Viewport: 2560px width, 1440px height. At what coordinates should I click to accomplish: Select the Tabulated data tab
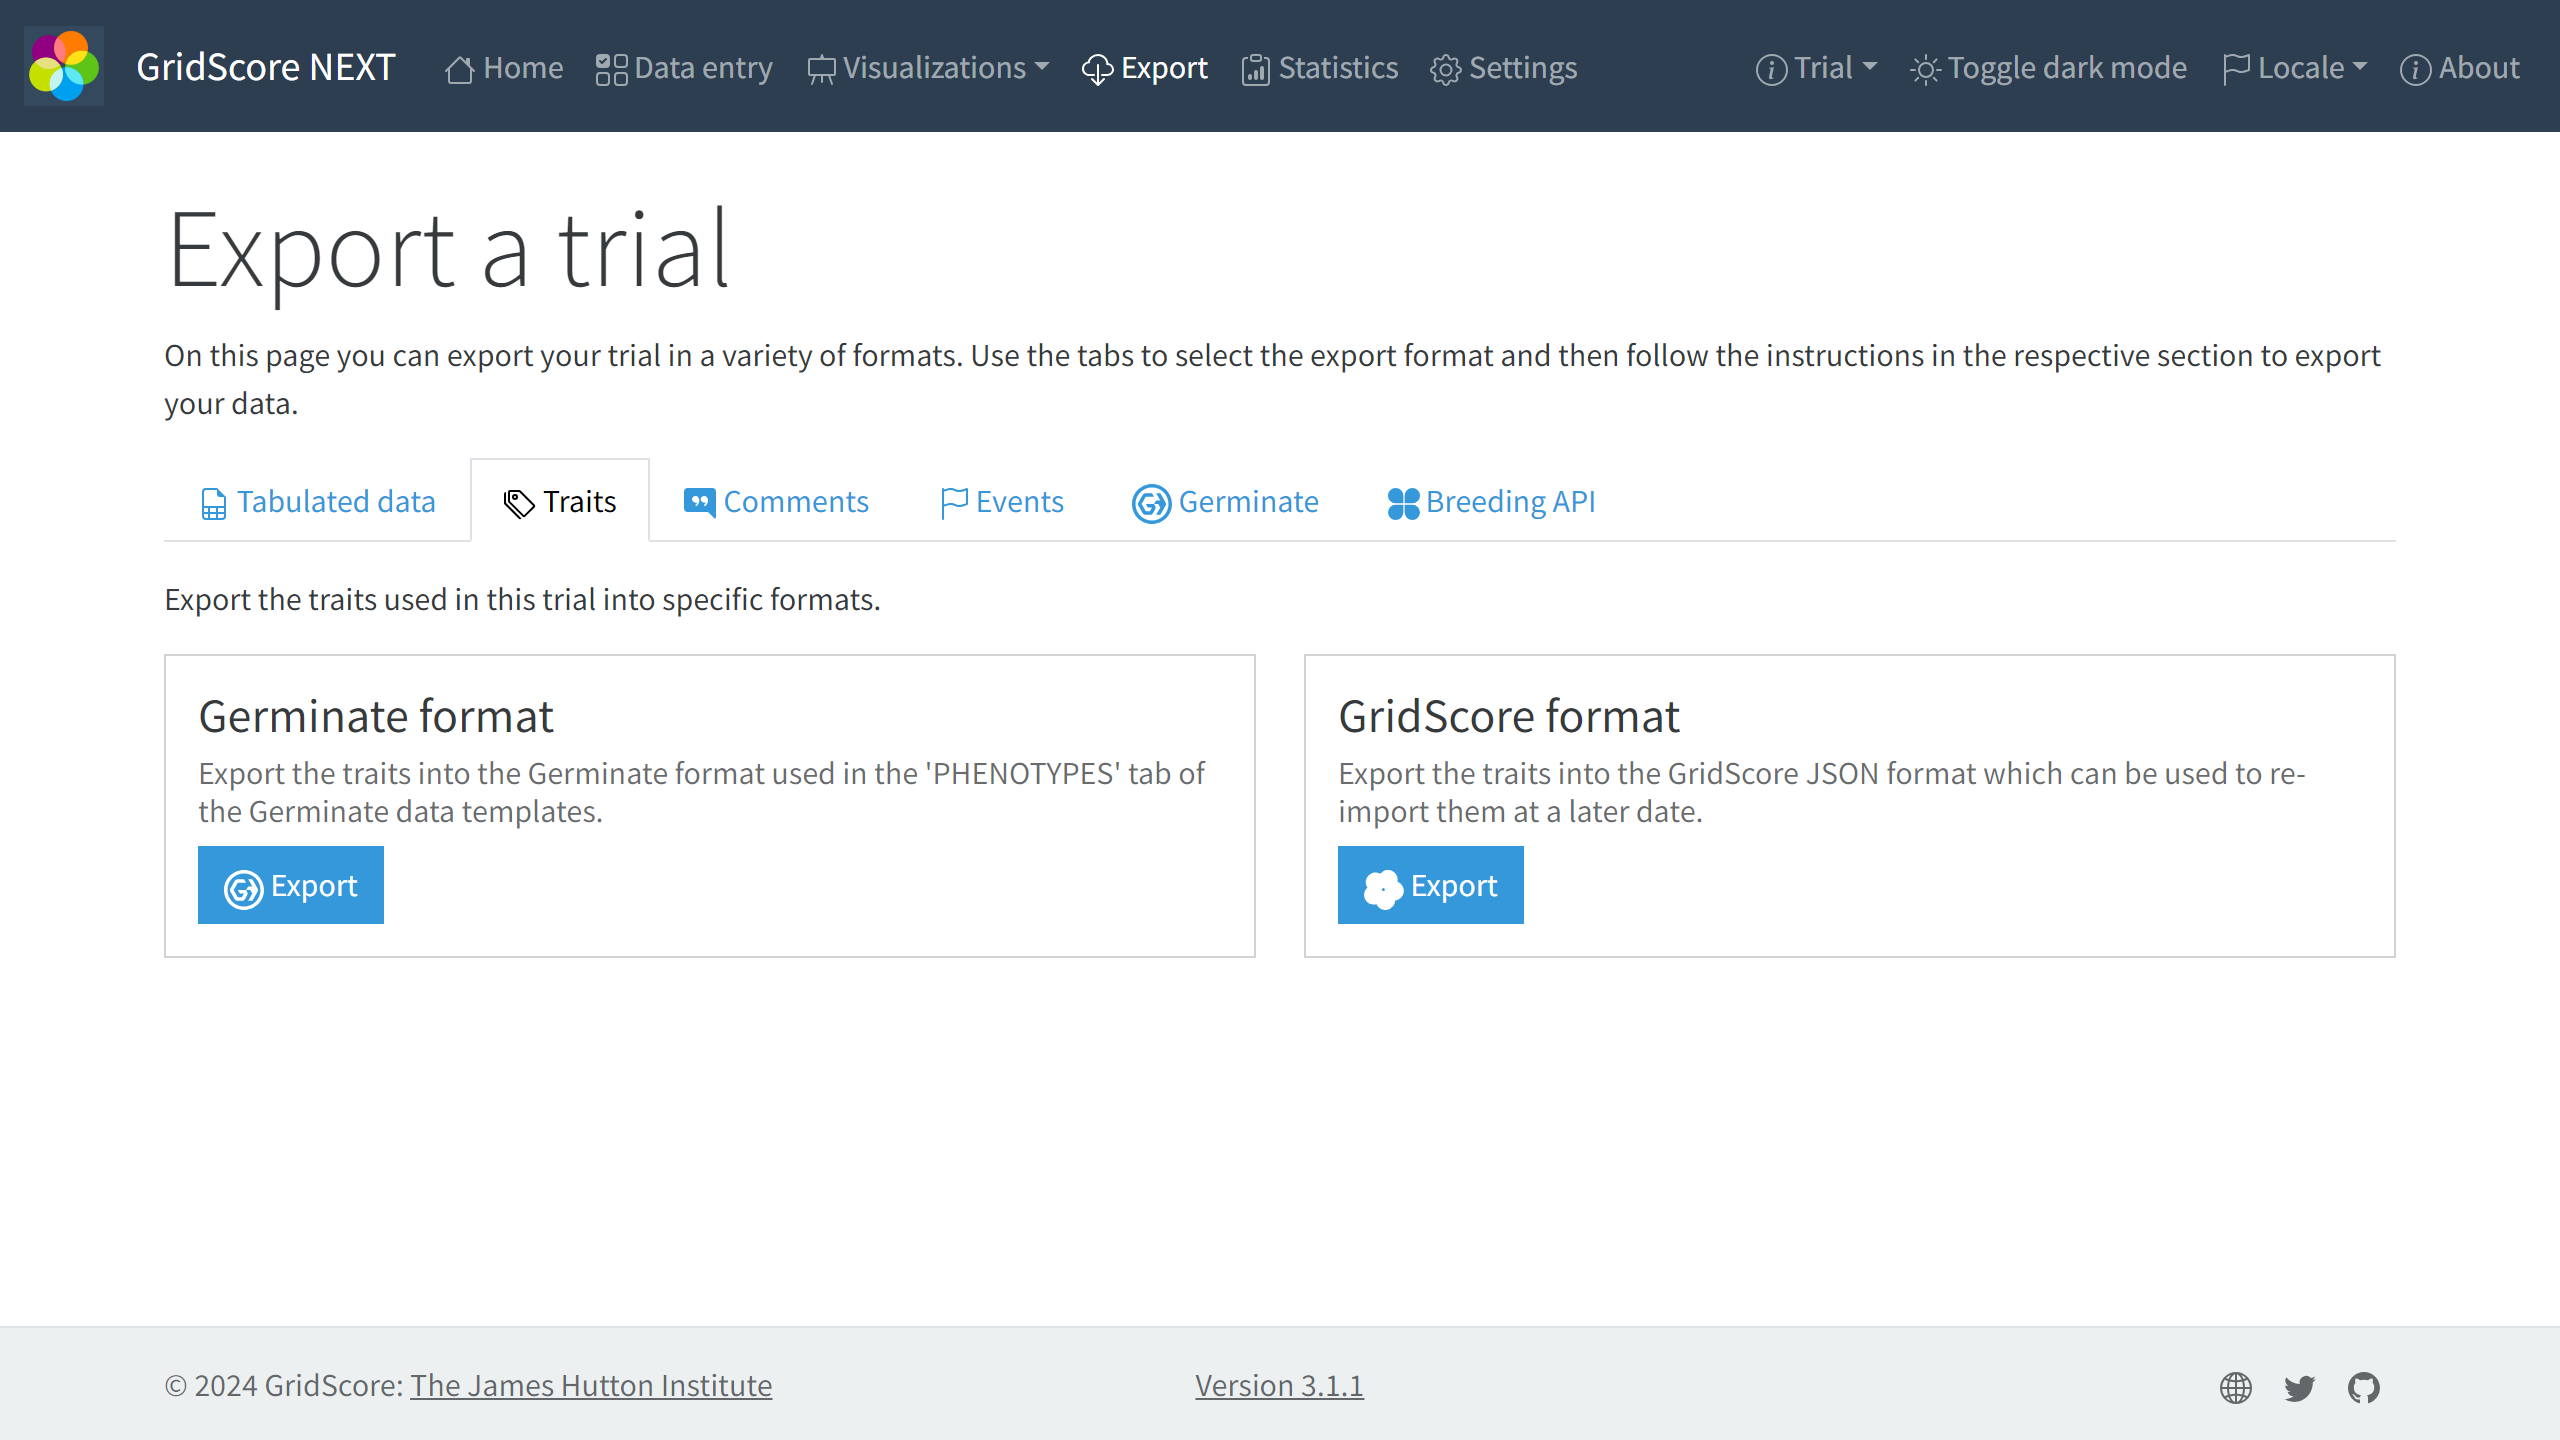coord(316,499)
